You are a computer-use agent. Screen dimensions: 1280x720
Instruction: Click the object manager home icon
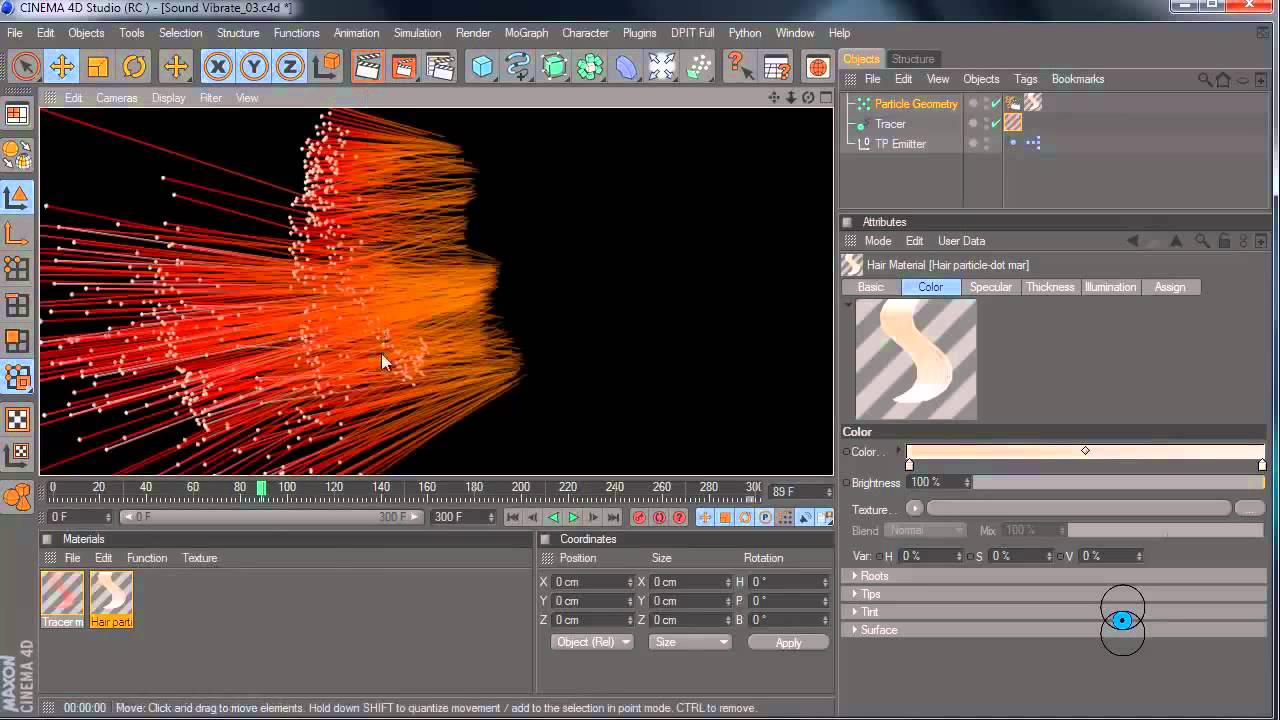tap(1223, 79)
